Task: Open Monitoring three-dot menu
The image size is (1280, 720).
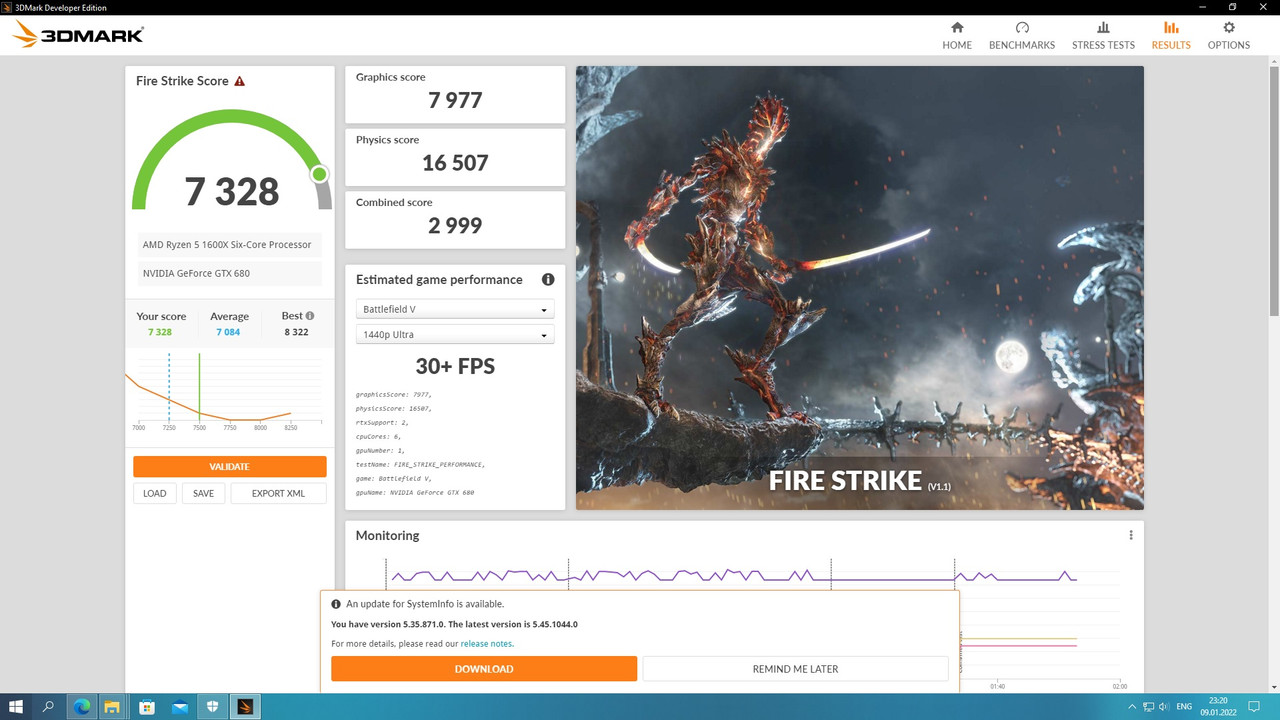Action: pos(1131,535)
